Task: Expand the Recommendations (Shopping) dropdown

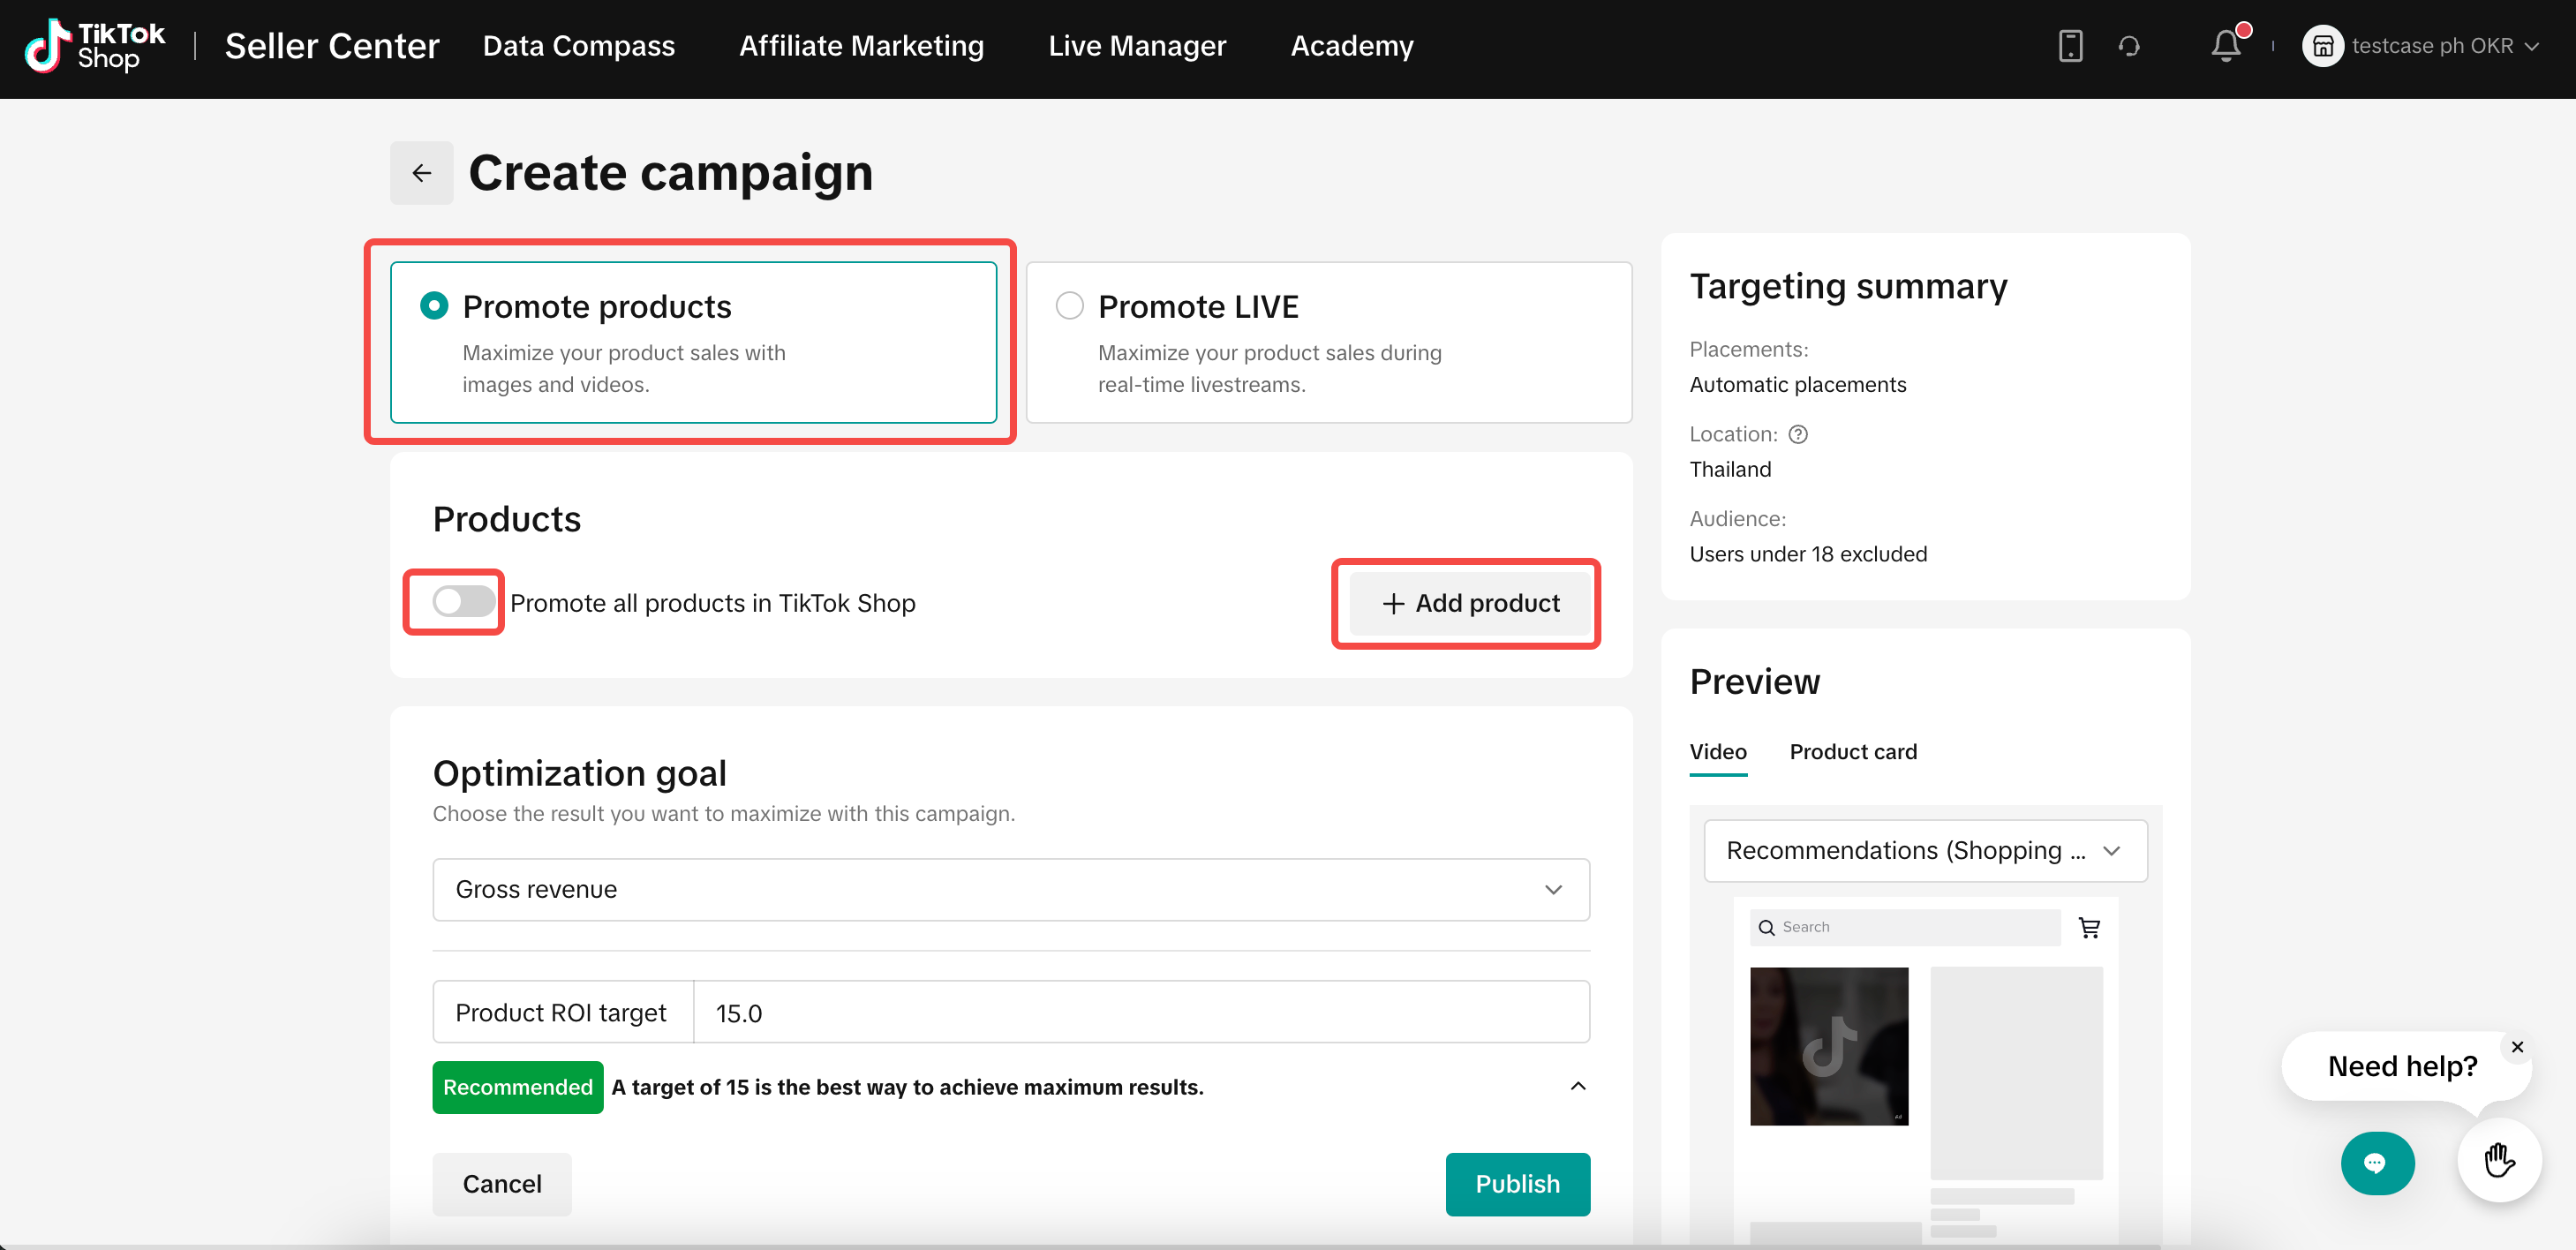Action: pos(1924,850)
